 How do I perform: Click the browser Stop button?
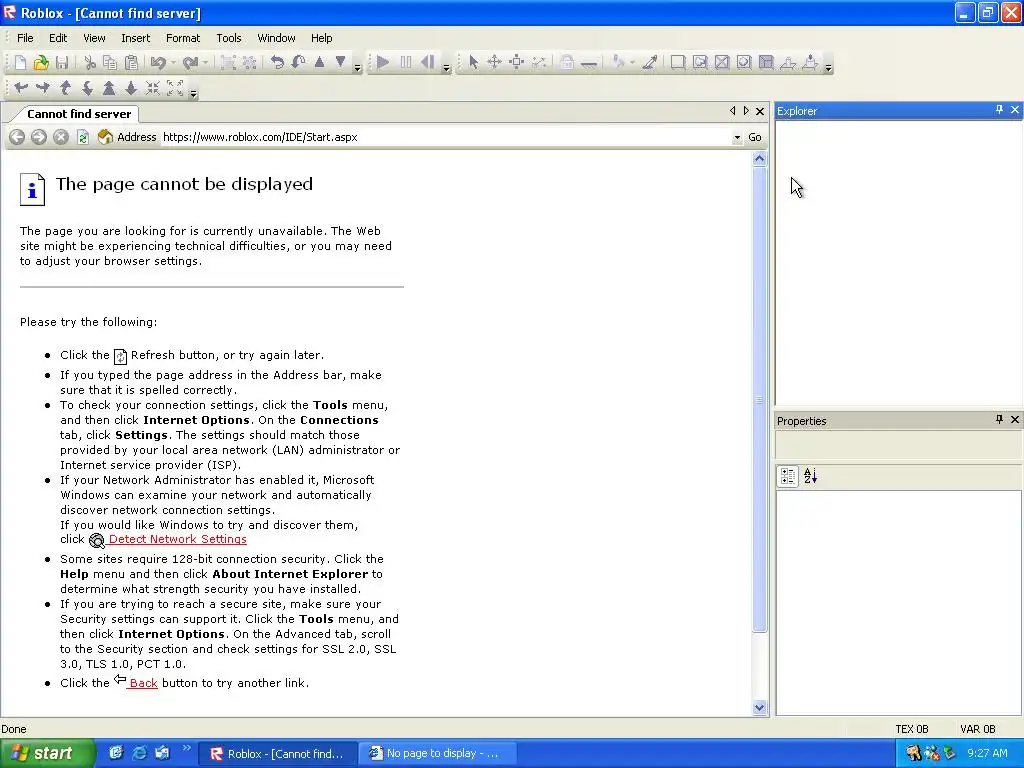click(x=61, y=137)
